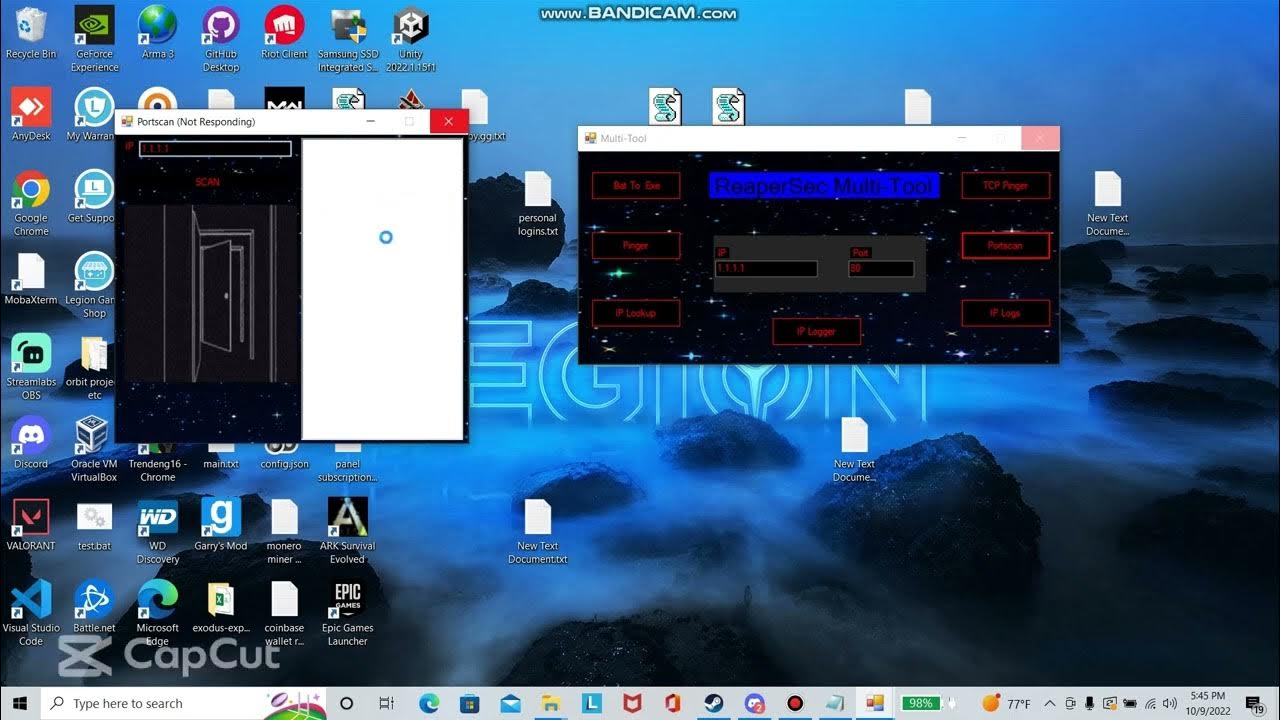Select the Google Chrome desktop icon
Image resolution: width=1280 pixels, height=720 pixels.
click(31, 203)
